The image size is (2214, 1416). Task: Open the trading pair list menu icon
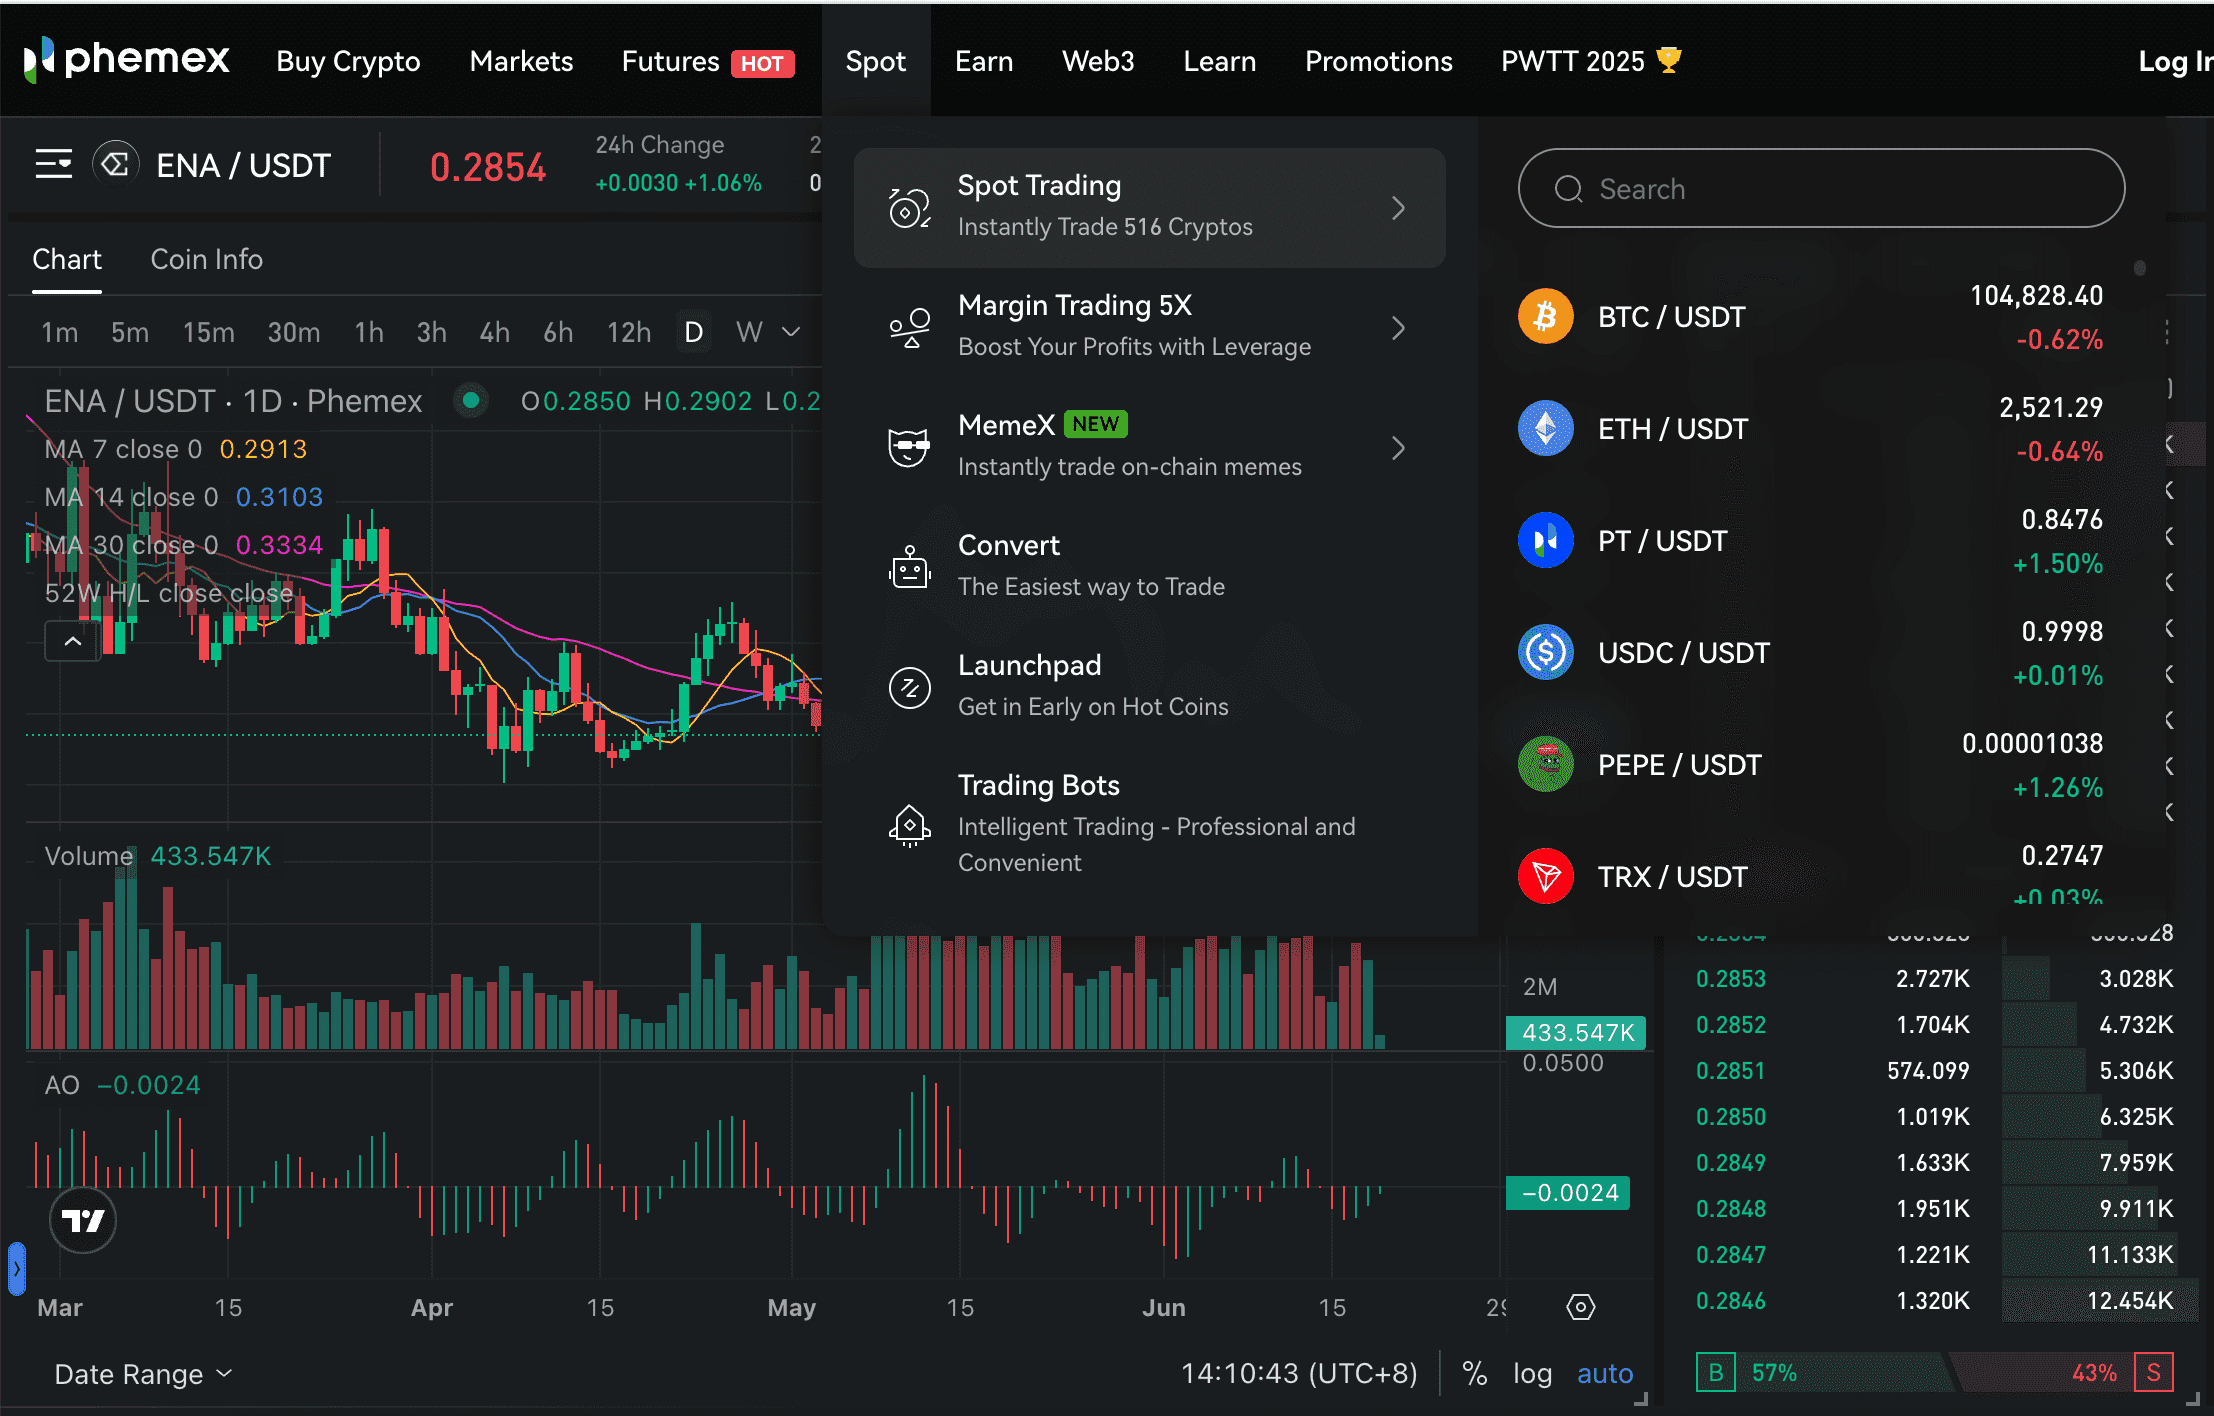[x=54, y=164]
